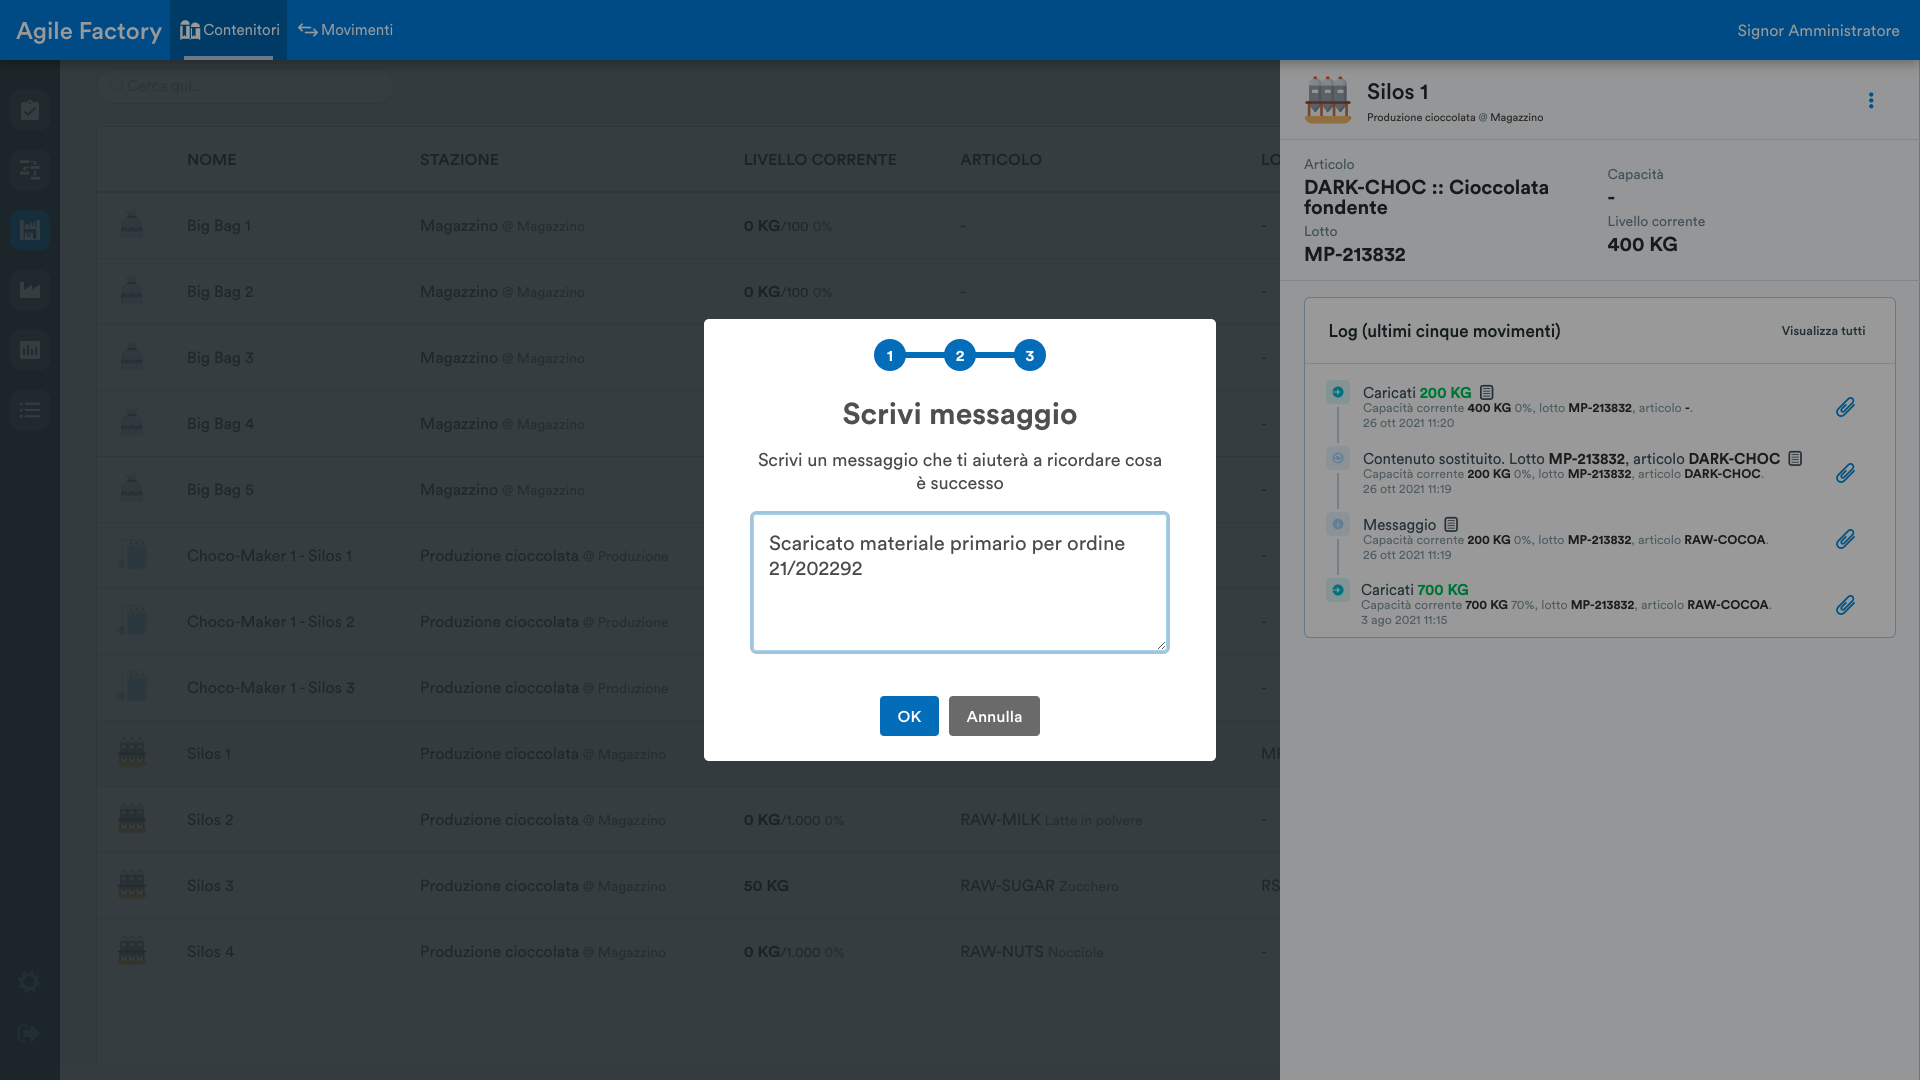Sort by the LIVELLO CORRENTE column header
Screen dimensions: 1920x1080
820,160
